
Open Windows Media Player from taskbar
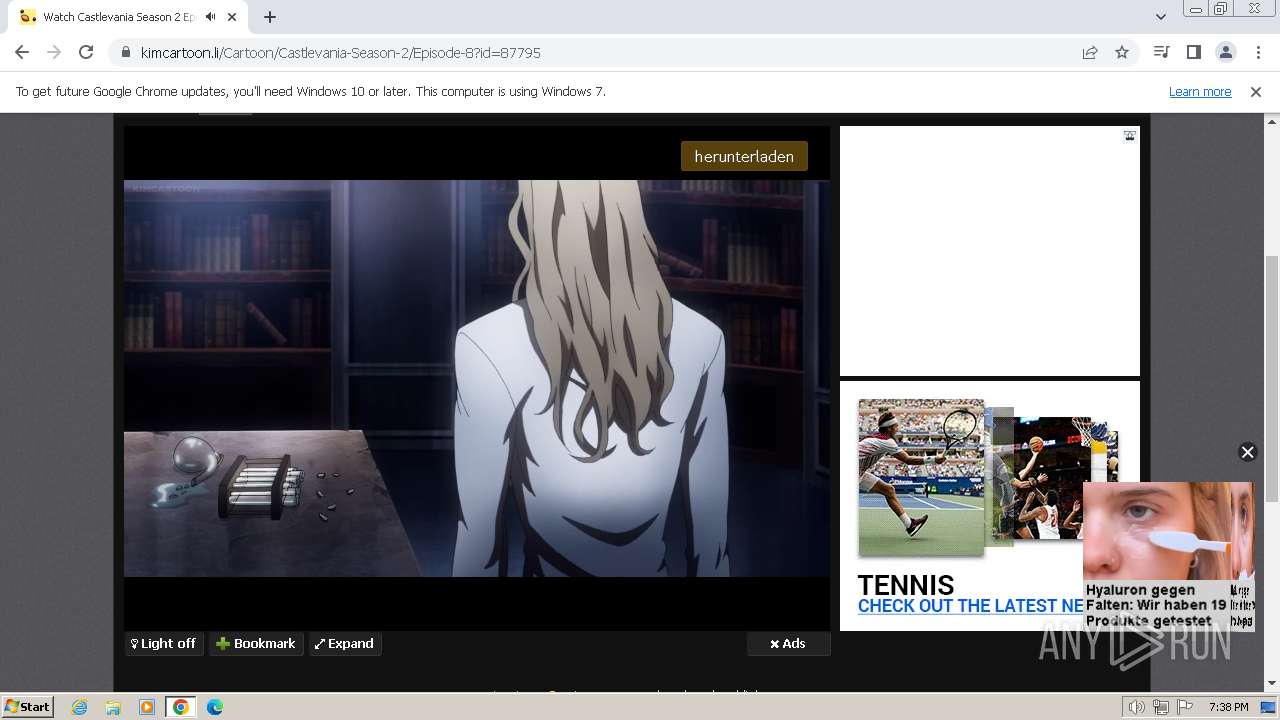147,707
